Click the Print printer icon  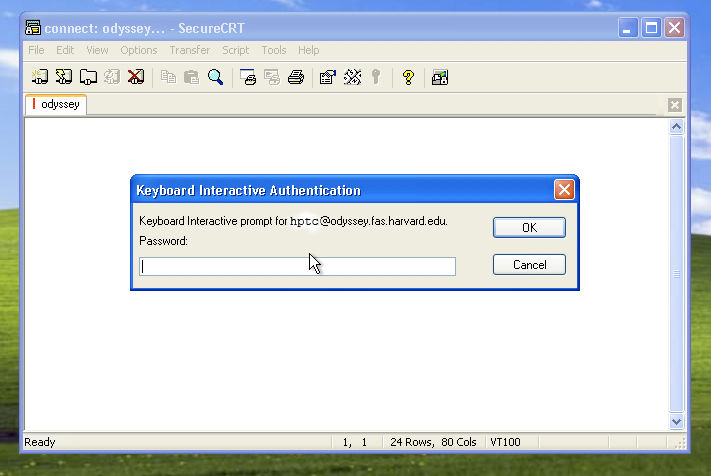coord(296,77)
